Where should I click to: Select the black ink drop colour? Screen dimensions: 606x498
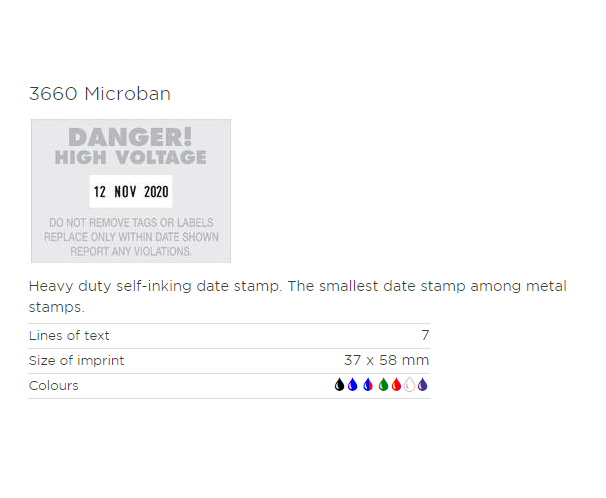[x=339, y=385]
